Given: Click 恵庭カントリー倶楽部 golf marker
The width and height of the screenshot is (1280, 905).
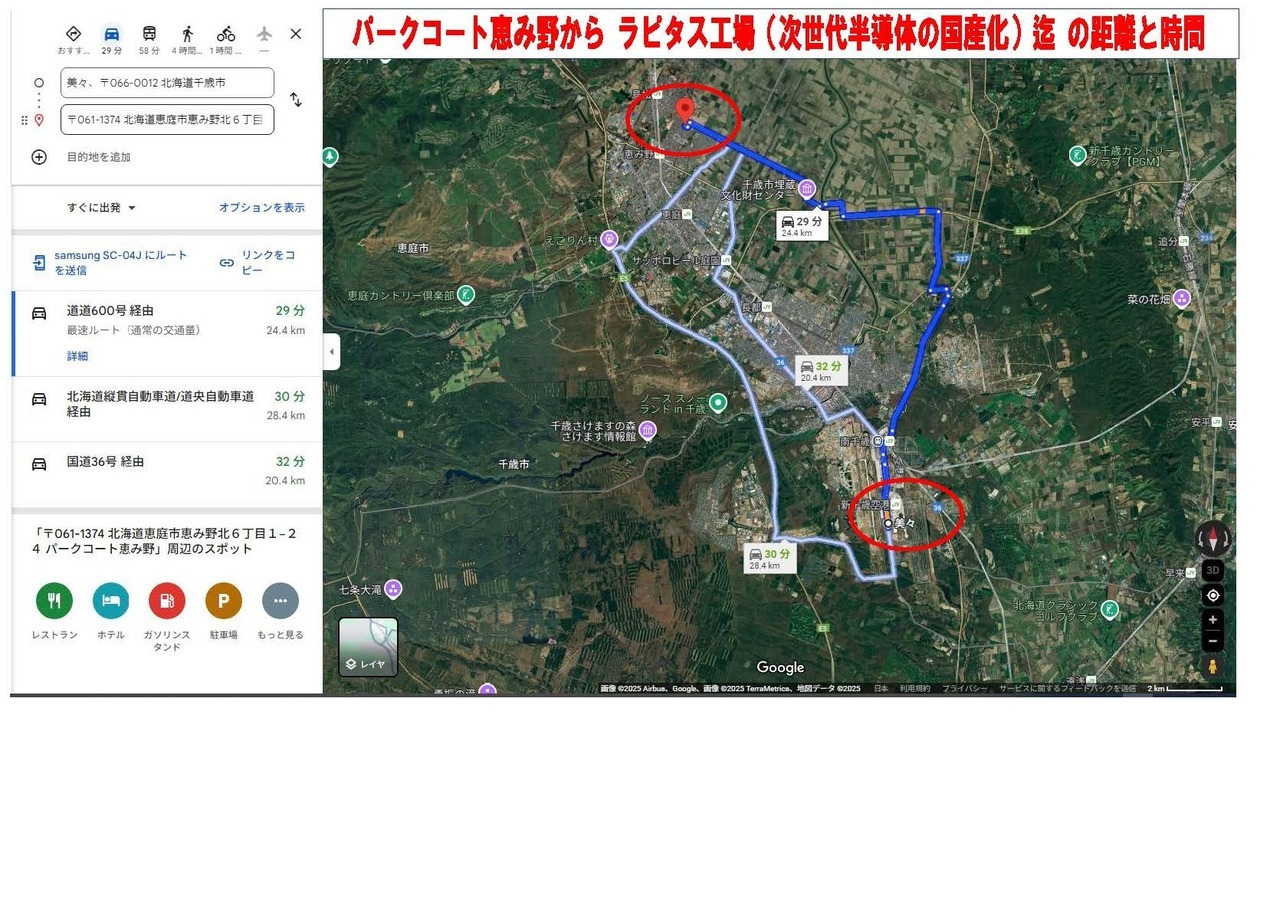Looking at the screenshot, I should point(464,295).
